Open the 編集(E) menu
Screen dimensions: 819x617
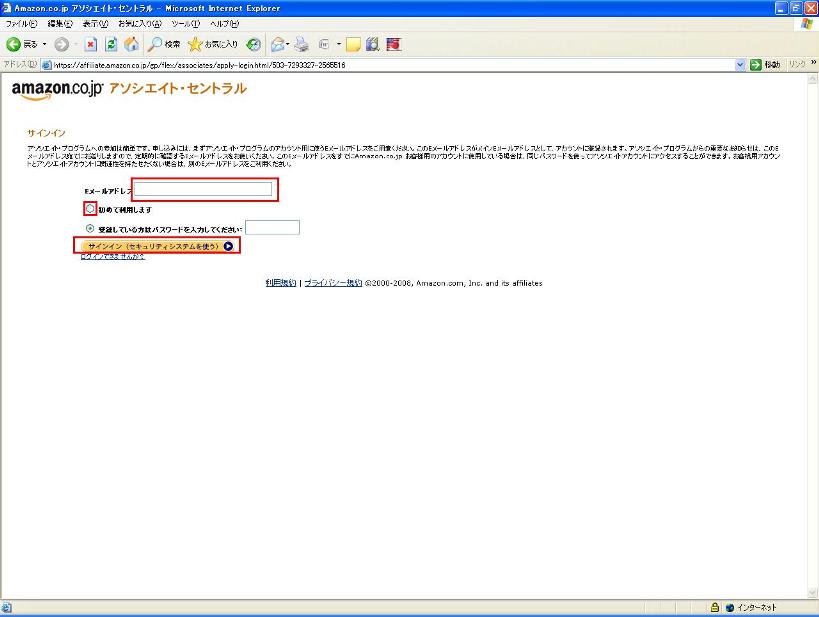tap(60, 24)
